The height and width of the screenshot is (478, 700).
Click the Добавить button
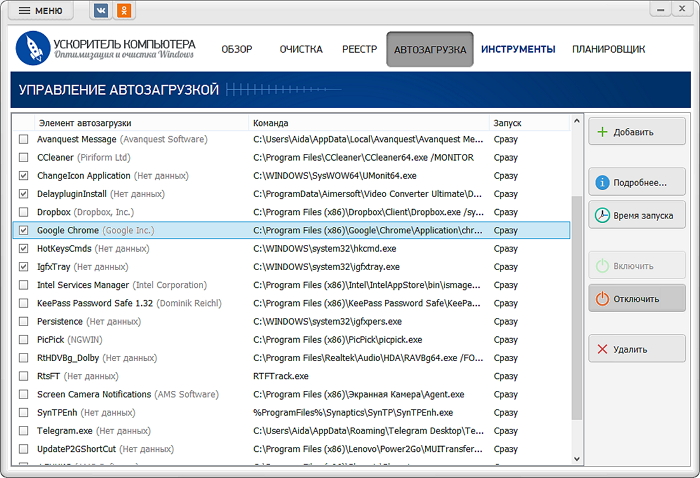pyautogui.click(x=637, y=132)
